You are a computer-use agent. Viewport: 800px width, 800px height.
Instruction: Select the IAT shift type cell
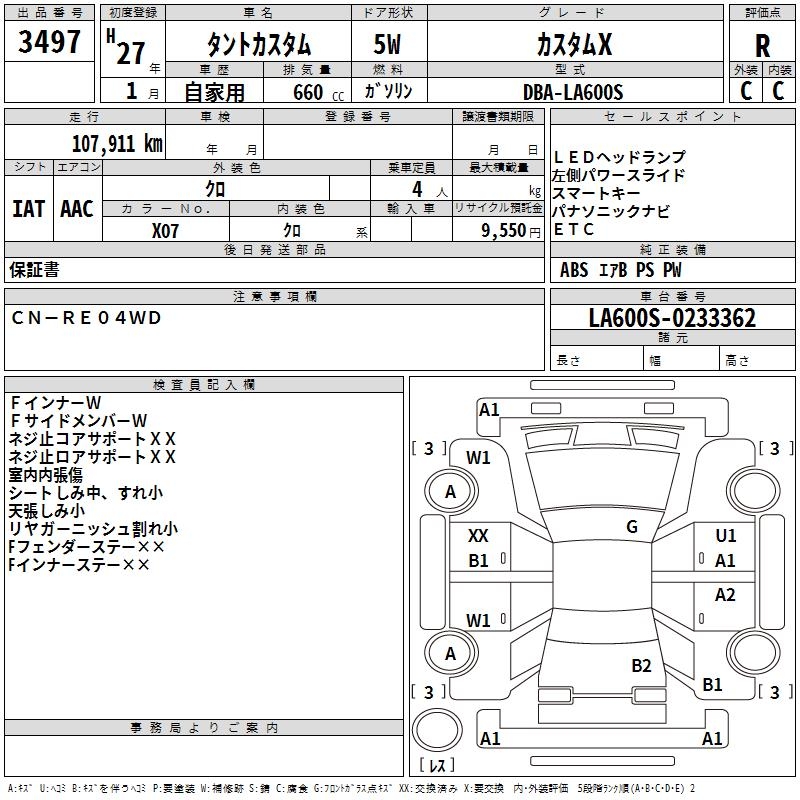click(28, 209)
